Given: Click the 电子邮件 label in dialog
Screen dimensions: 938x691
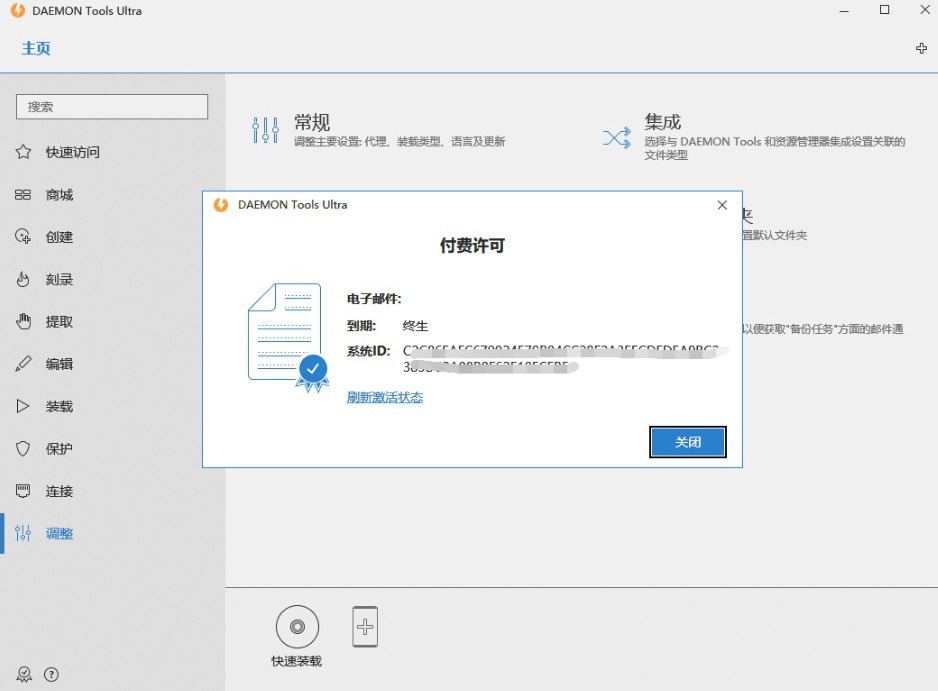Looking at the screenshot, I should (x=374, y=299).
